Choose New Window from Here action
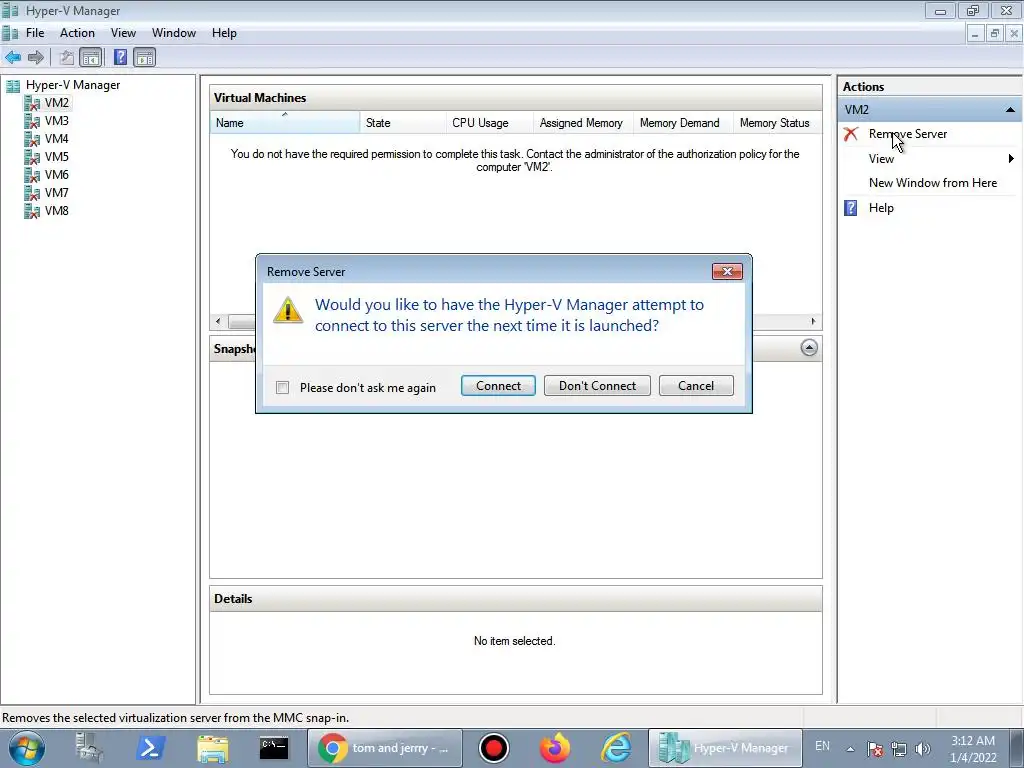Screen dimensions: 1024x768 pos(933,184)
